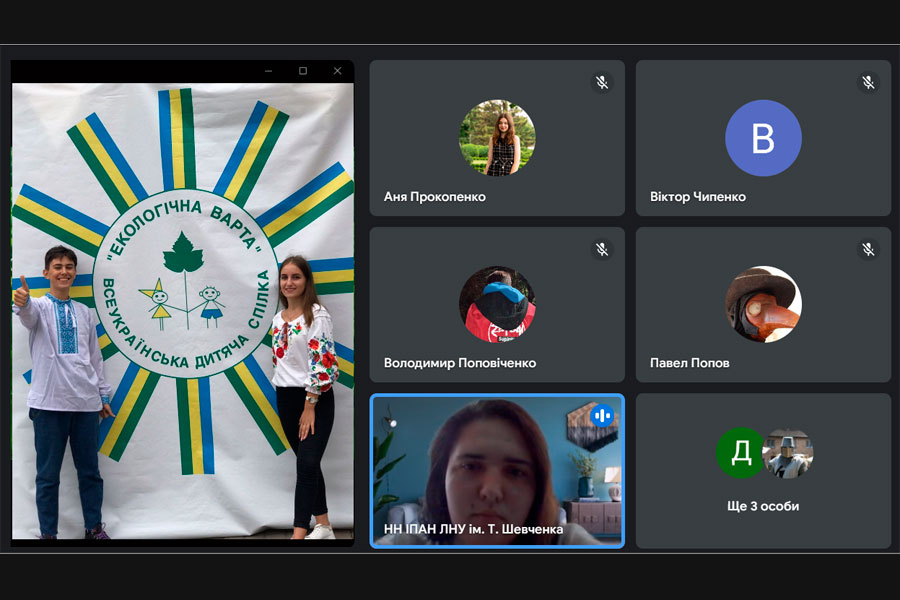Maximize the shared presentation window
The width and height of the screenshot is (900, 600).
tap(303, 71)
